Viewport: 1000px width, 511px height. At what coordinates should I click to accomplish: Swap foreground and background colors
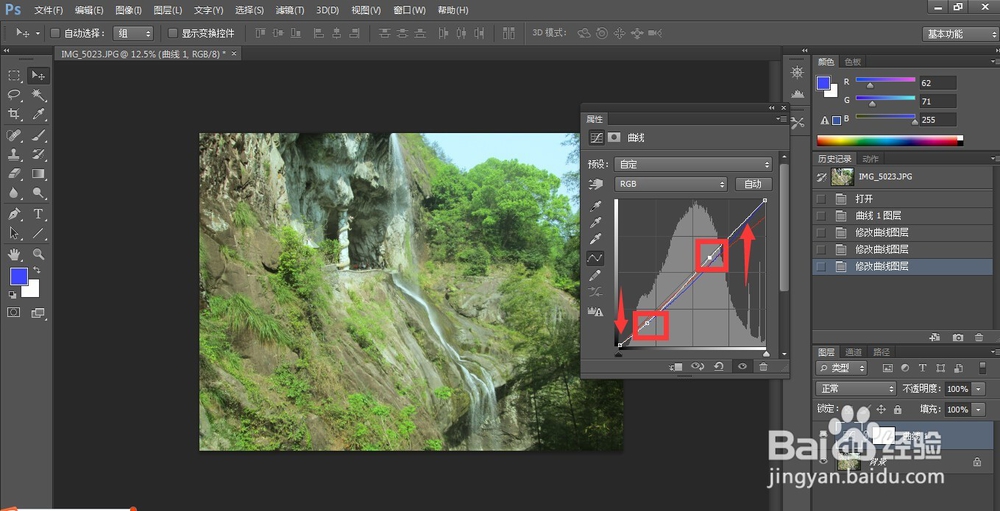tap(36, 271)
